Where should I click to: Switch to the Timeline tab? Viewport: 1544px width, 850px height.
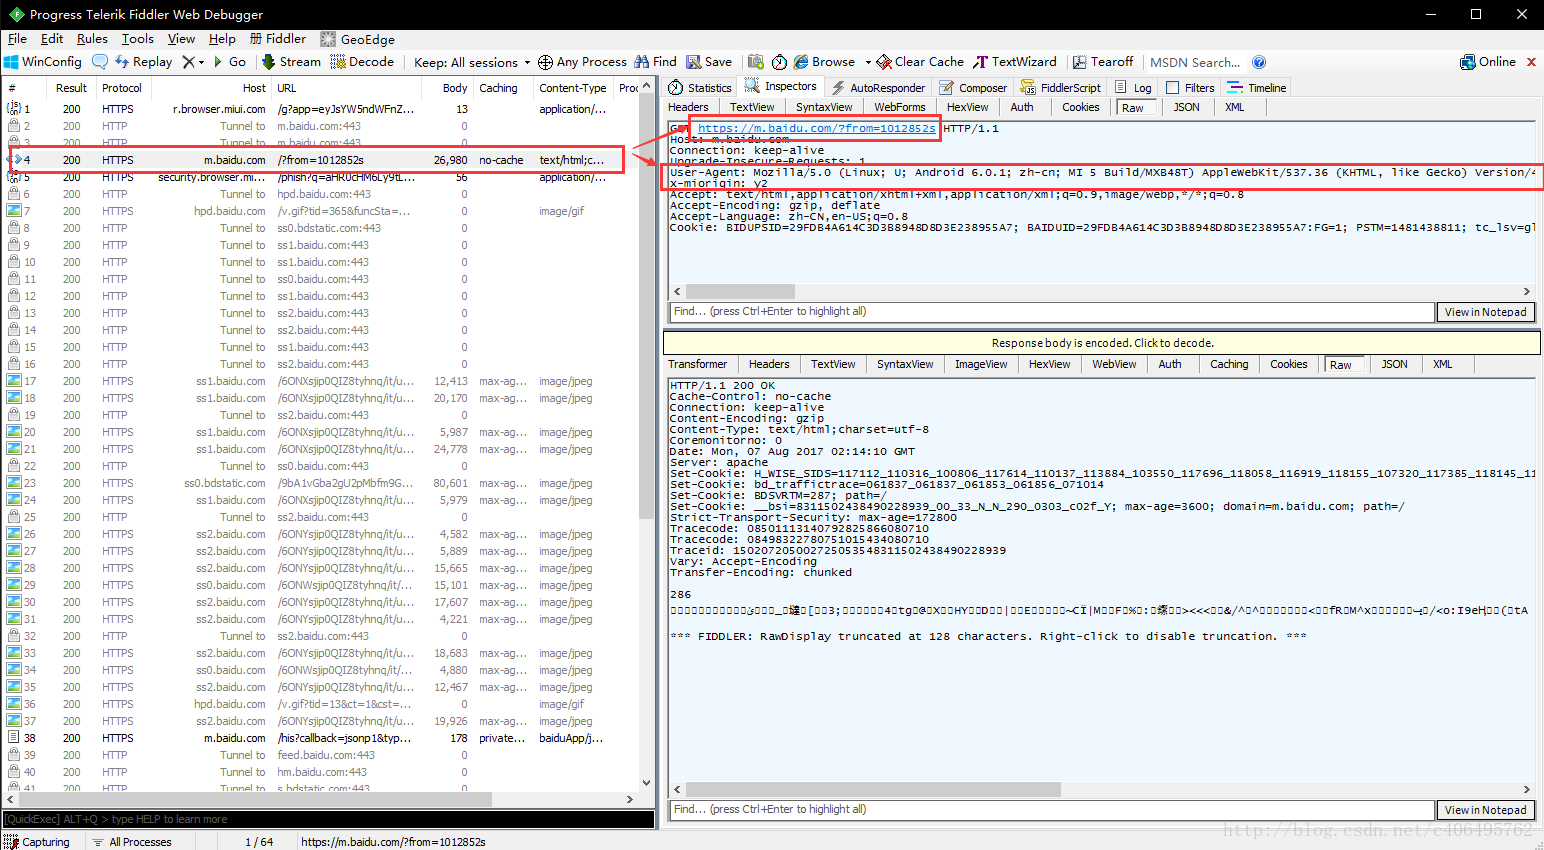pos(1257,88)
